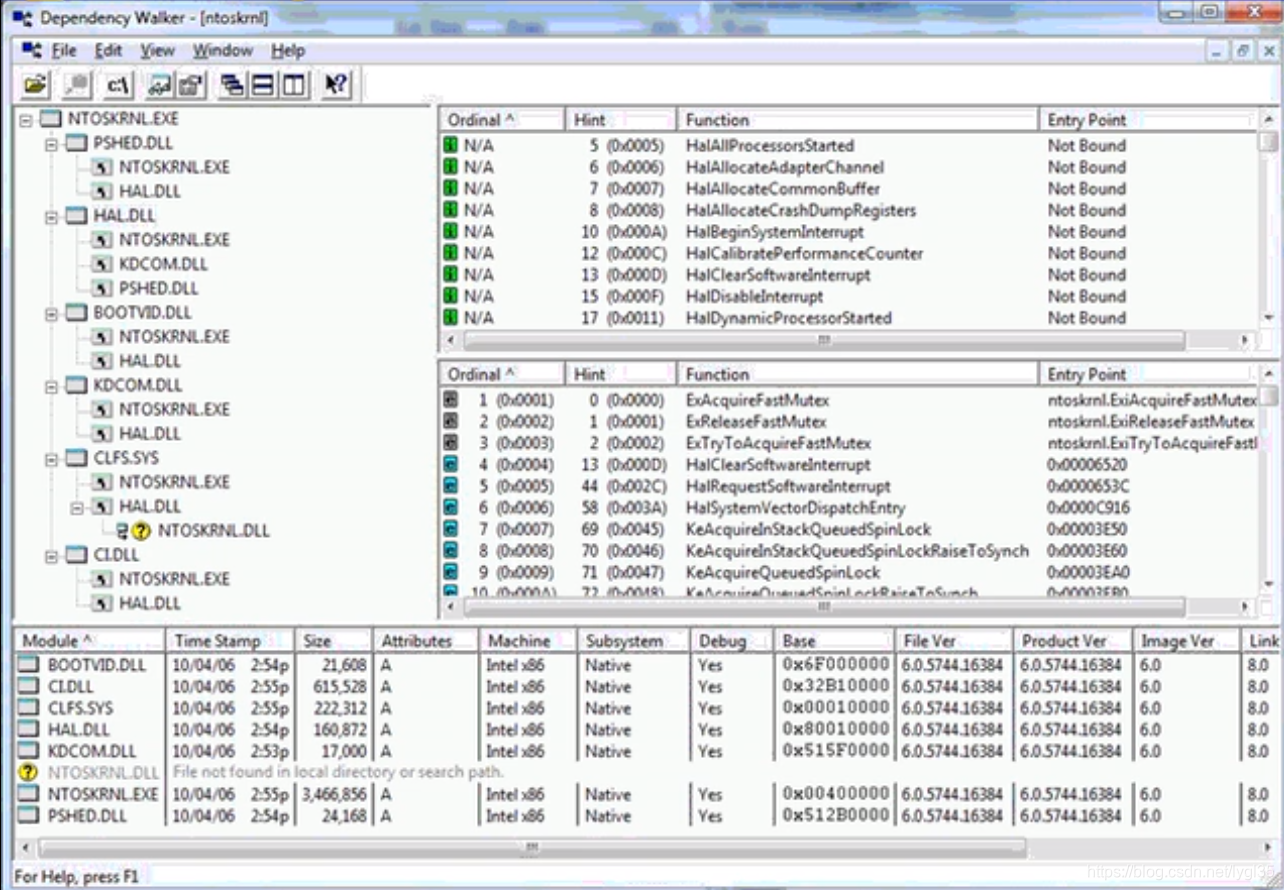Image resolution: width=1284 pixels, height=890 pixels.
Task: Sort exports list by Entry Point column header
Action: point(1149,374)
